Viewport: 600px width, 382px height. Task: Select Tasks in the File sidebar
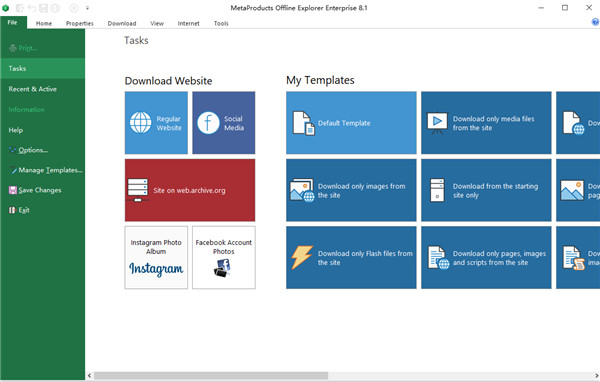(42, 68)
